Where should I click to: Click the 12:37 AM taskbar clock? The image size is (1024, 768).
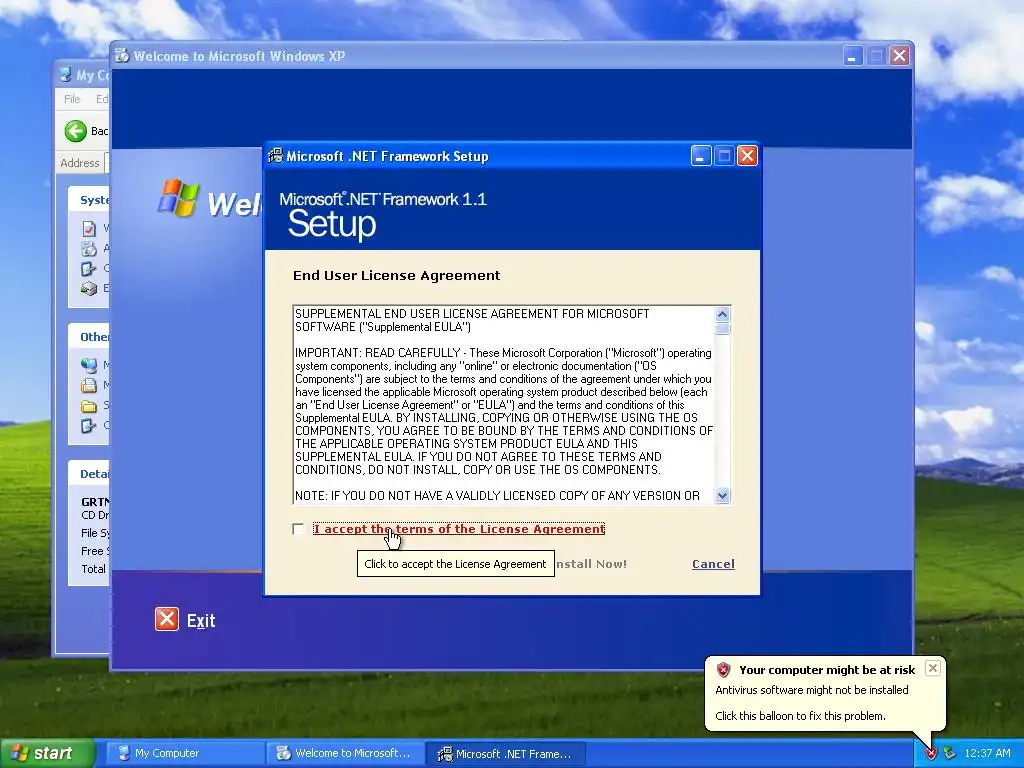[987, 754]
